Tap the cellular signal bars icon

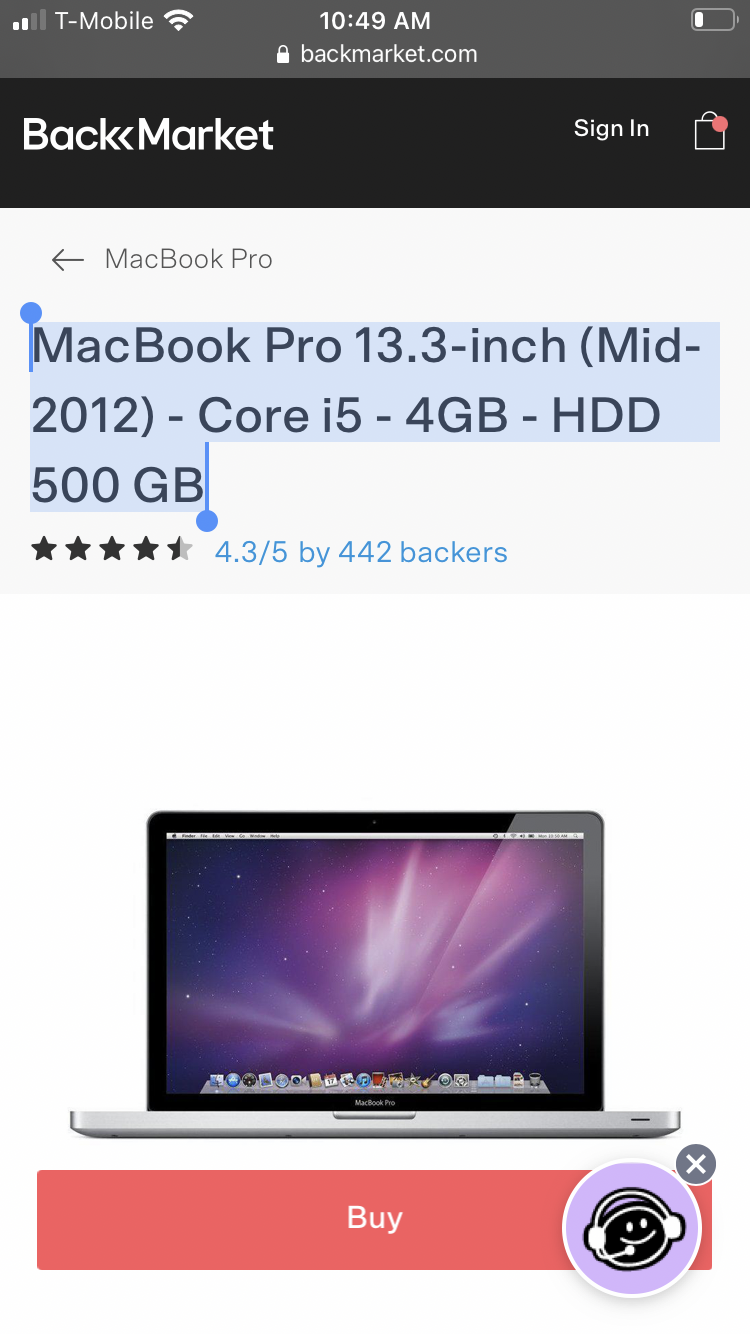(30, 21)
